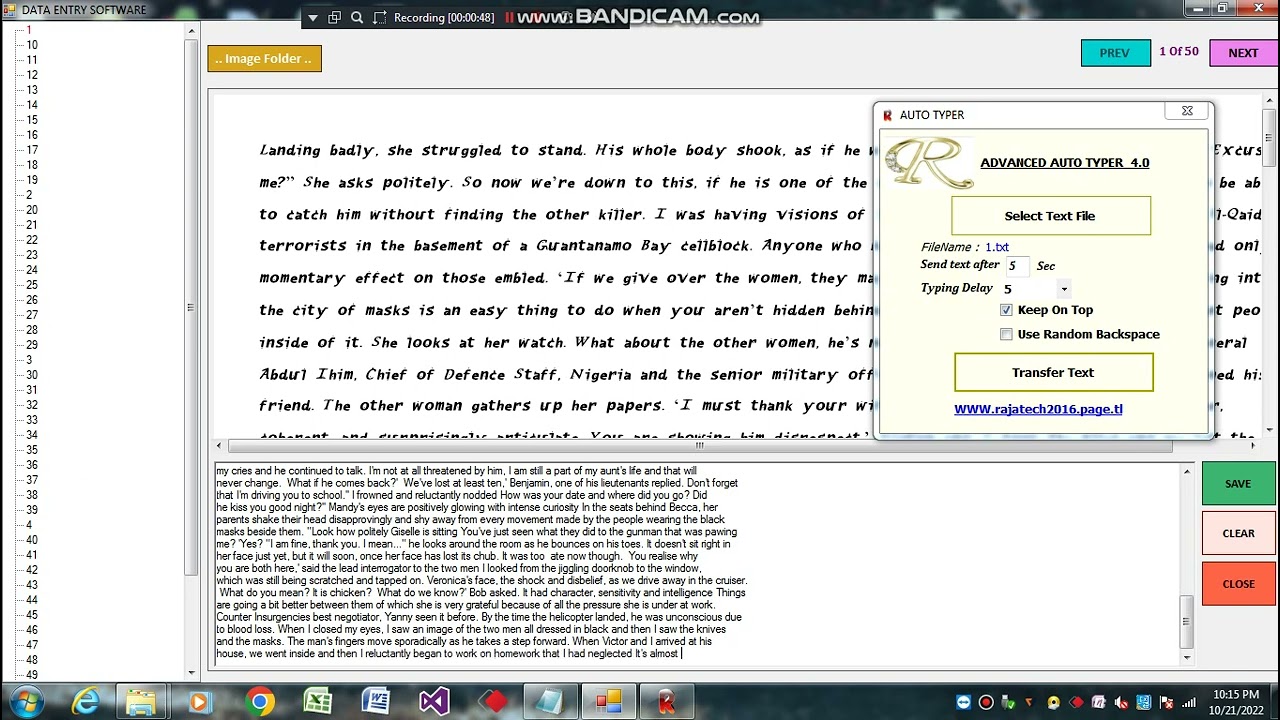Click the Auto Typer title bar icon
The image size is (1280, 720).
(887, 115)
